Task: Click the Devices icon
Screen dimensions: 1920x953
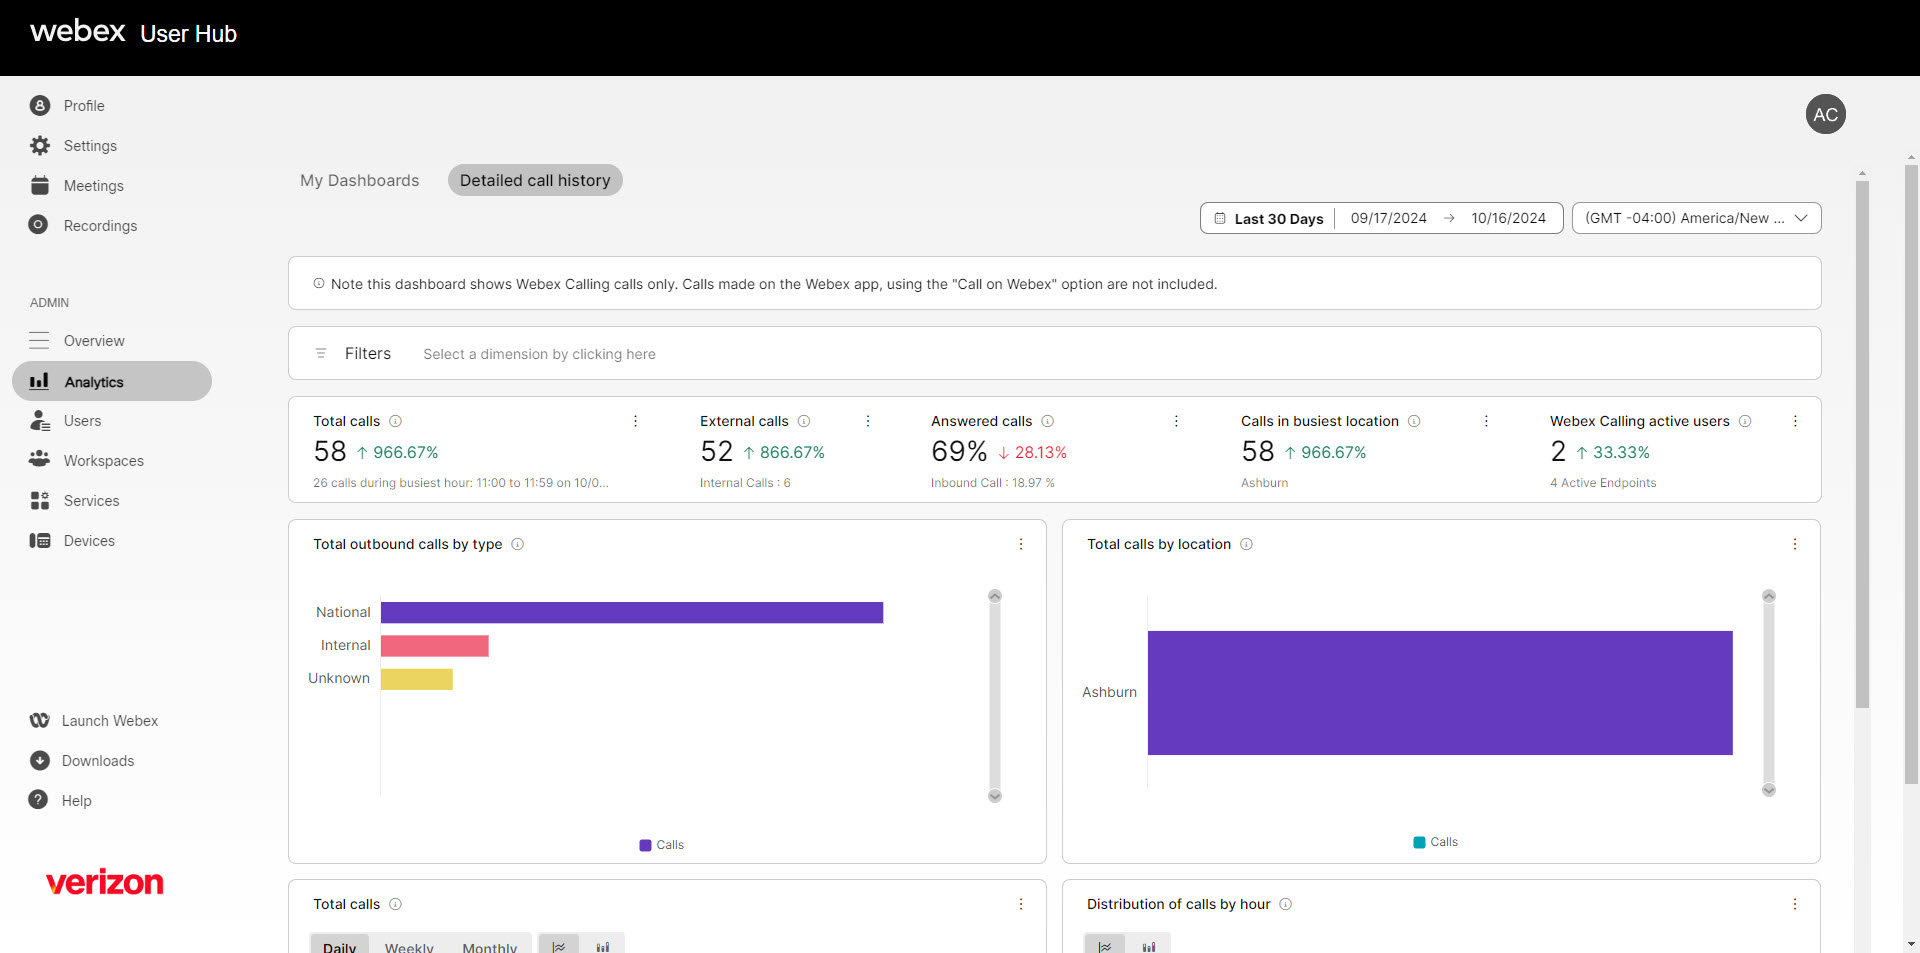Action: pos(40,540)
